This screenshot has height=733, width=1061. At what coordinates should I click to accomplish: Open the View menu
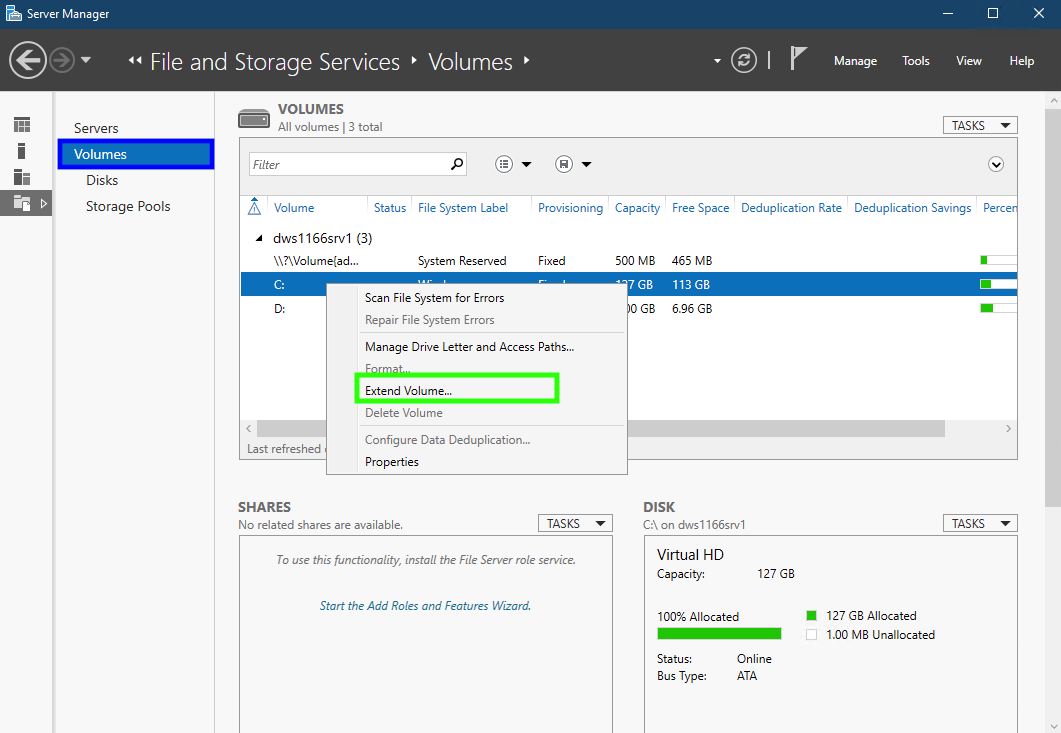tap(968, 61)
